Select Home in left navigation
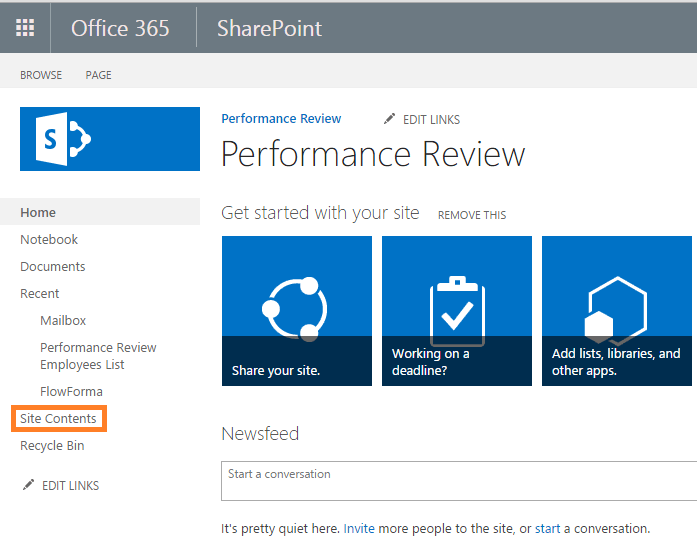This screenshot has height=555, width=697. click(x=38, y=212)
